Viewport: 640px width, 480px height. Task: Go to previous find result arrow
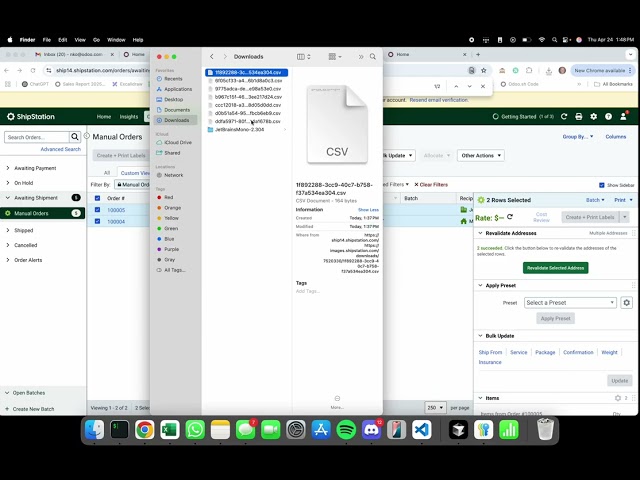point(456,87)
